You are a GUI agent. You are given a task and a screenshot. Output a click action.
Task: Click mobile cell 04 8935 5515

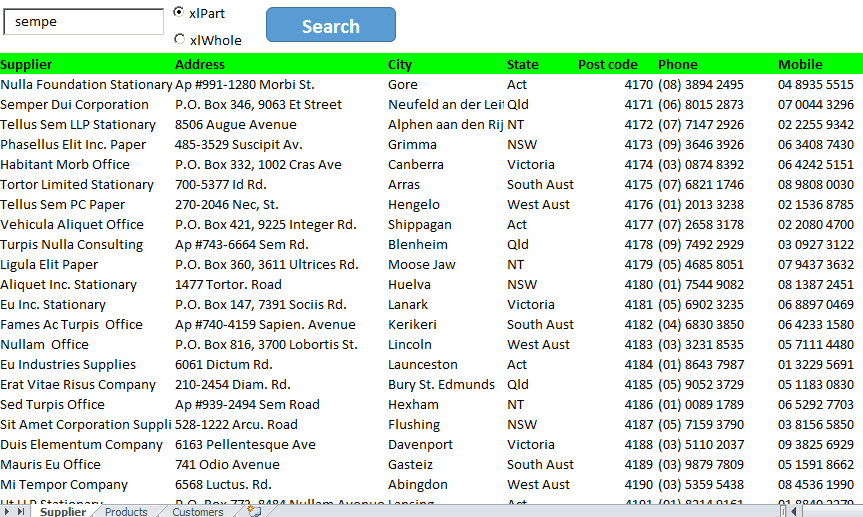[x=816, y=84]
